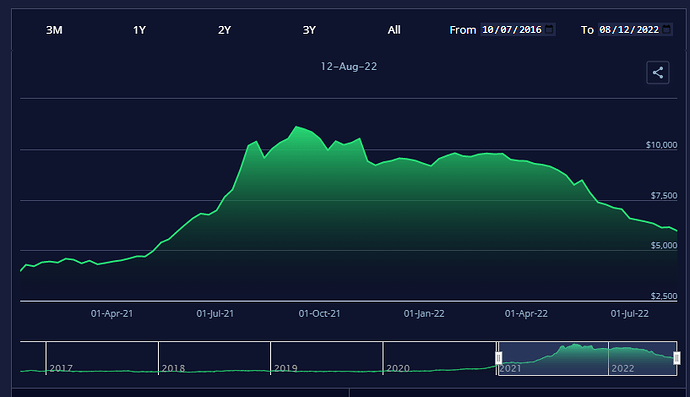690x397 pixels.
Task: Edit the To date field 08/12/2022
Action: (x=635, y=29)
